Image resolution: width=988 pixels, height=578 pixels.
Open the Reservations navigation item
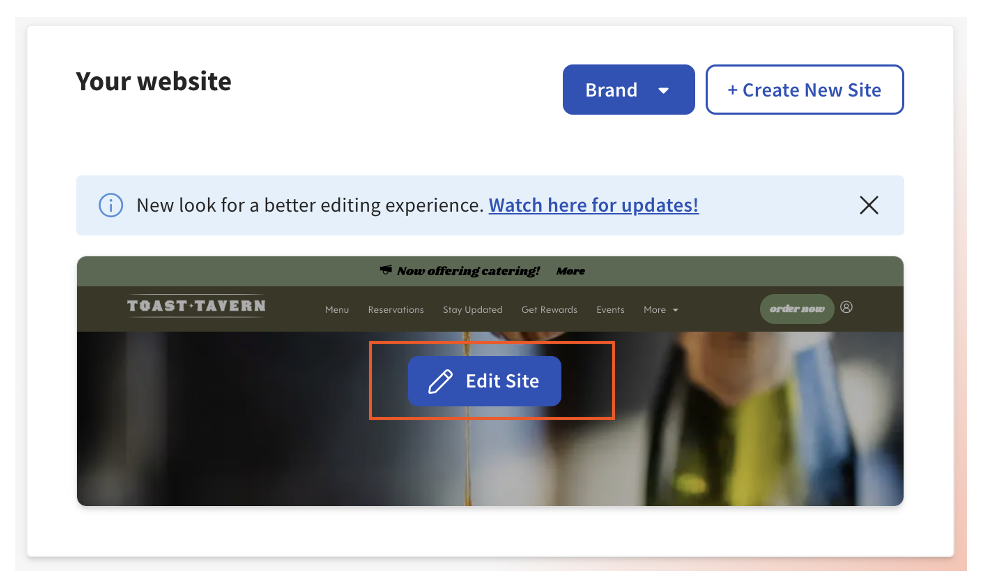(396, 309)
